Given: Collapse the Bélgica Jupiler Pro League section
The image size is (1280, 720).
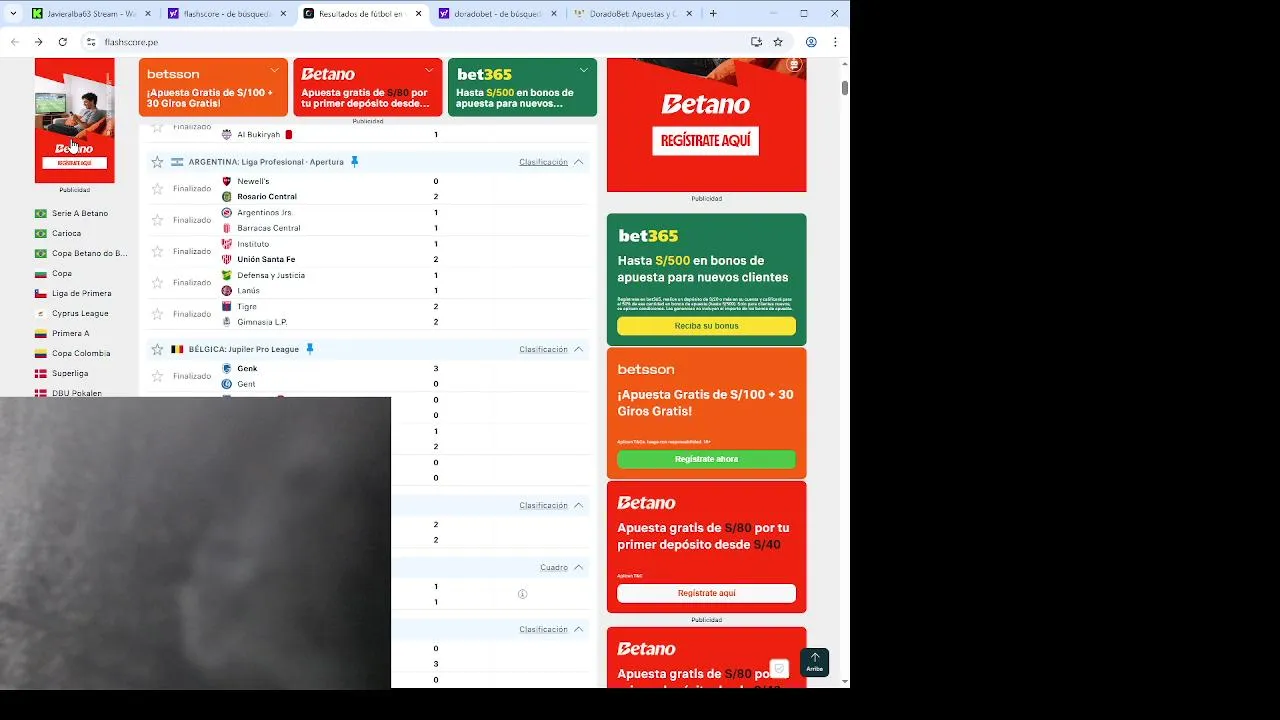Looking at the screenshot, I should [578, 349].
